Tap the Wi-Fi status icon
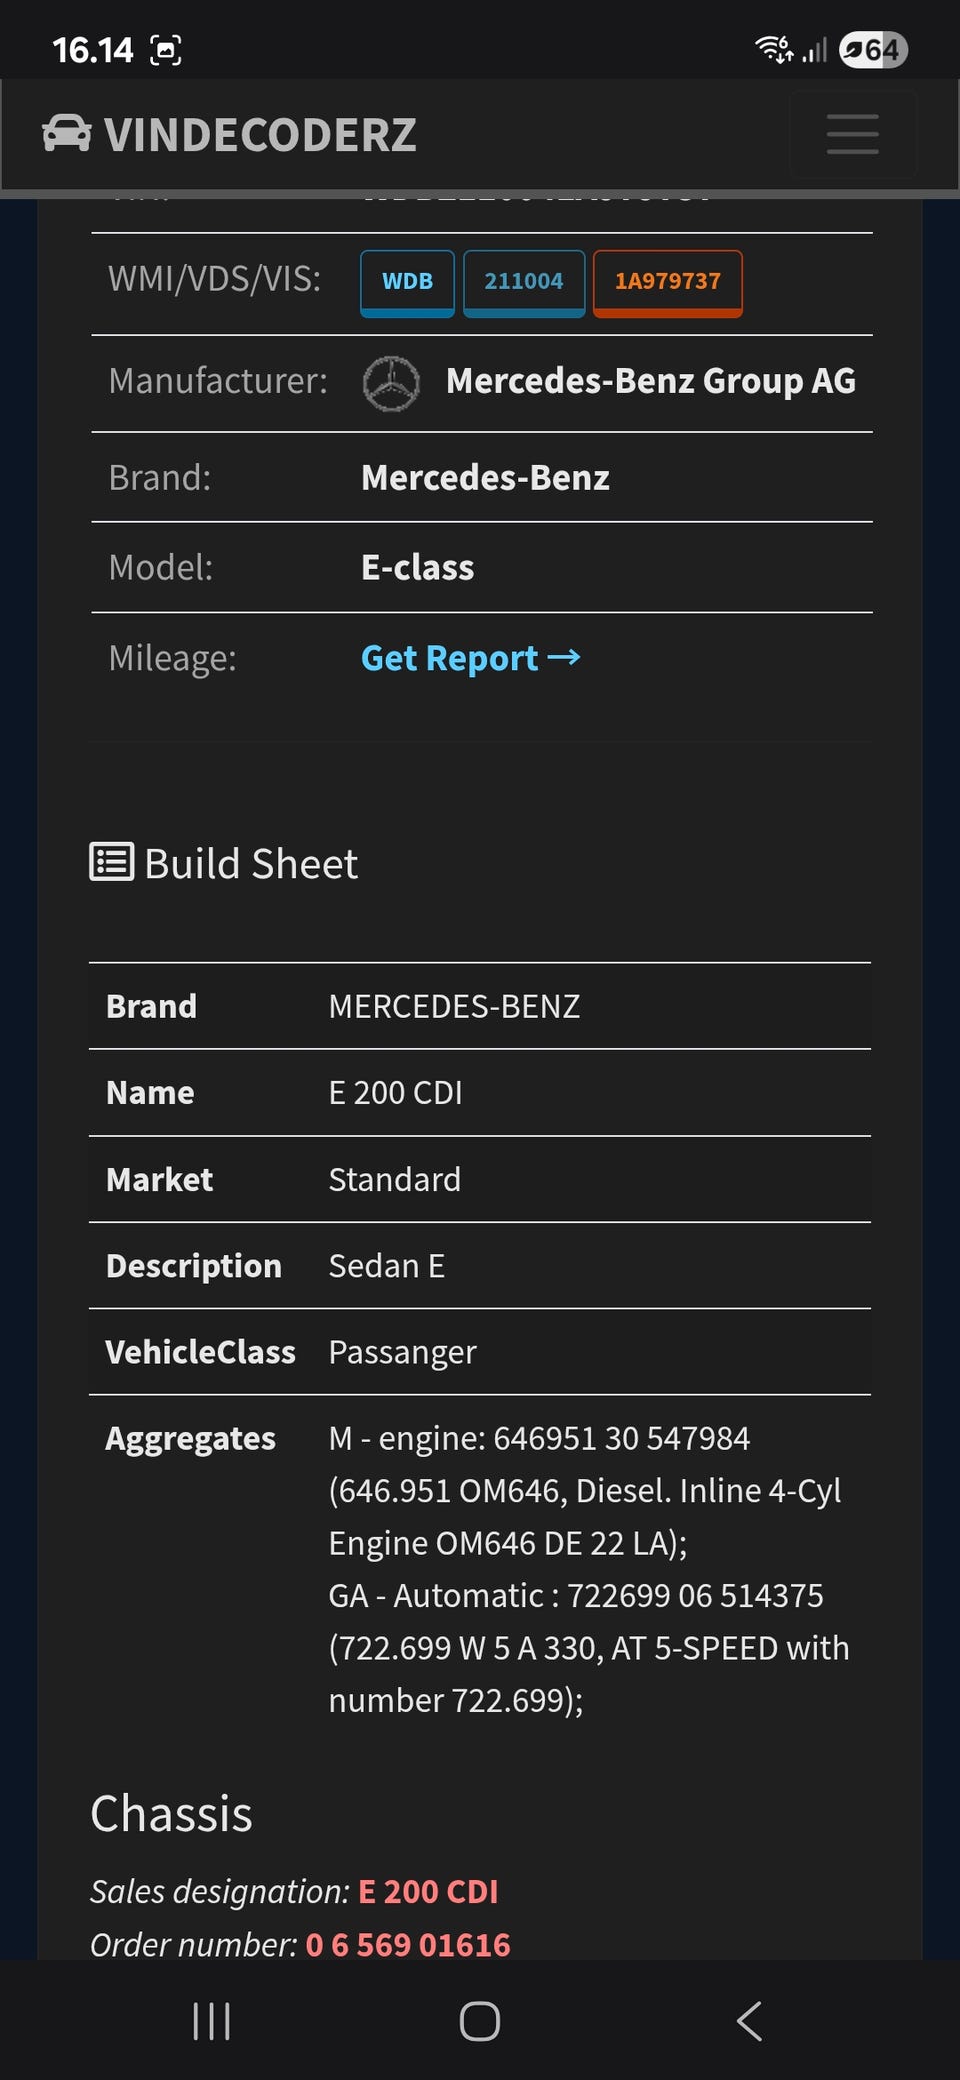Image resolution: width=960 pixels, height=2080 pixels. [774, 48]
